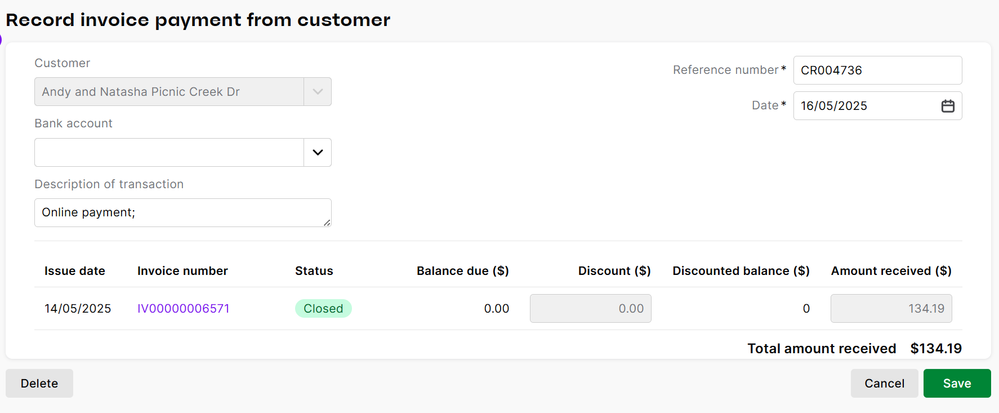The width and height of the screenshot is (999, 413).
Task: Grab the description box resize handle
Action: [326, 222]
